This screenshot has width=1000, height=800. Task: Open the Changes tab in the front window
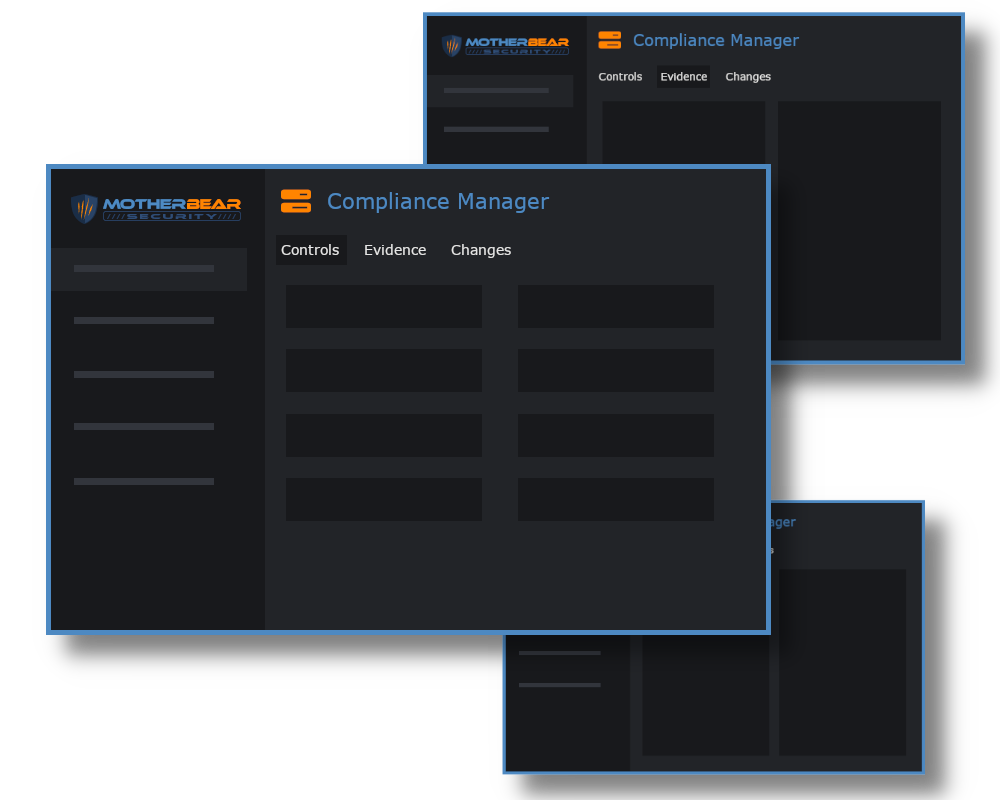481,250
